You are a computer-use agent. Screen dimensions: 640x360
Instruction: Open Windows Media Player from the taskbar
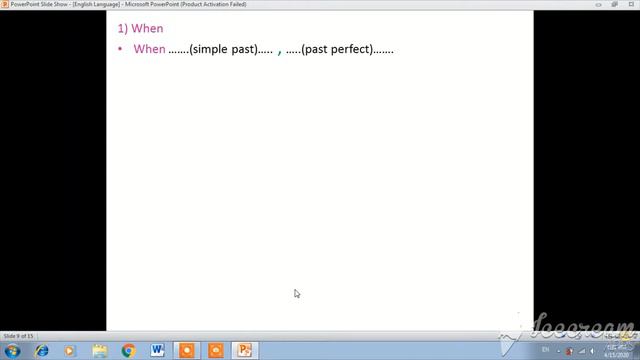(x=69, y=351)
